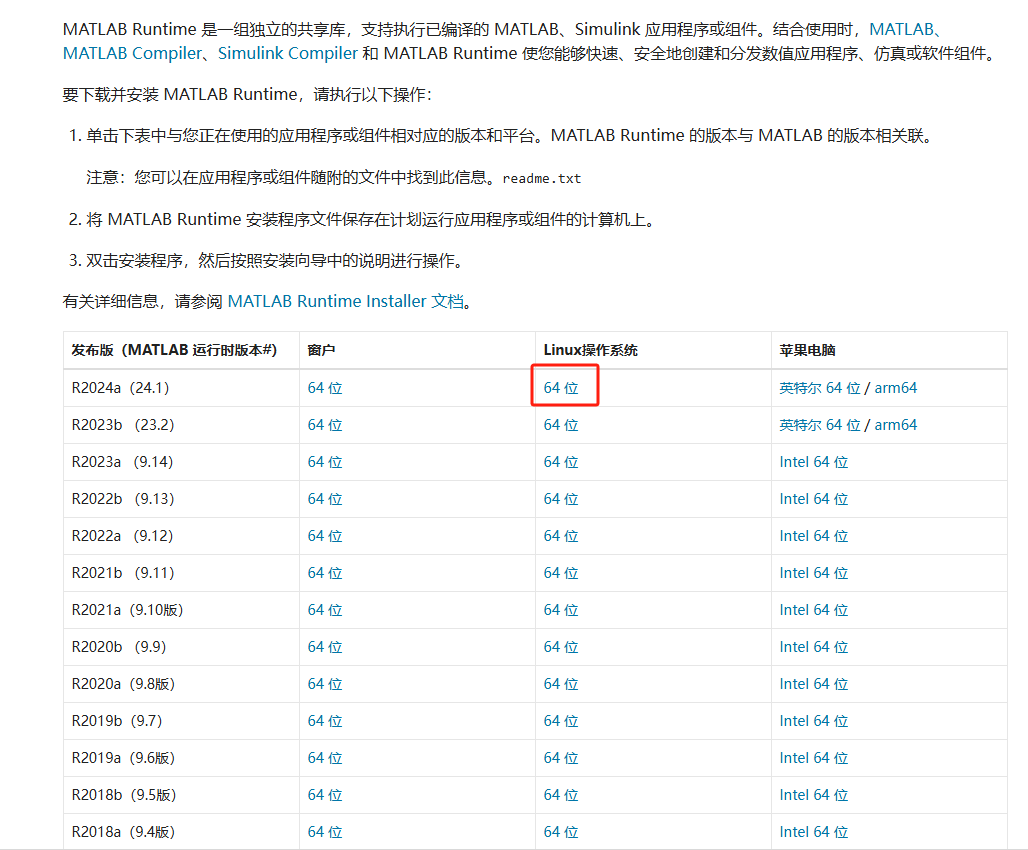
Task: Click R2018b Intel 64 位 Mac link
Action: click(814, 795)
